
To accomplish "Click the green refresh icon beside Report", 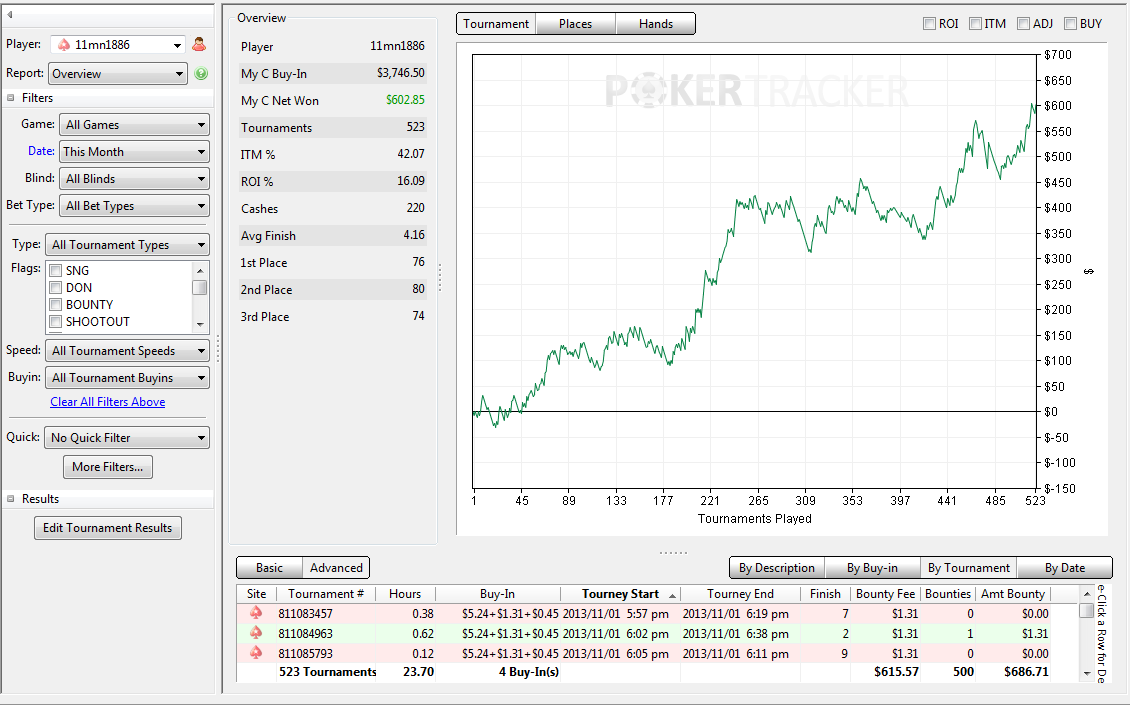I will pos(201,74).
